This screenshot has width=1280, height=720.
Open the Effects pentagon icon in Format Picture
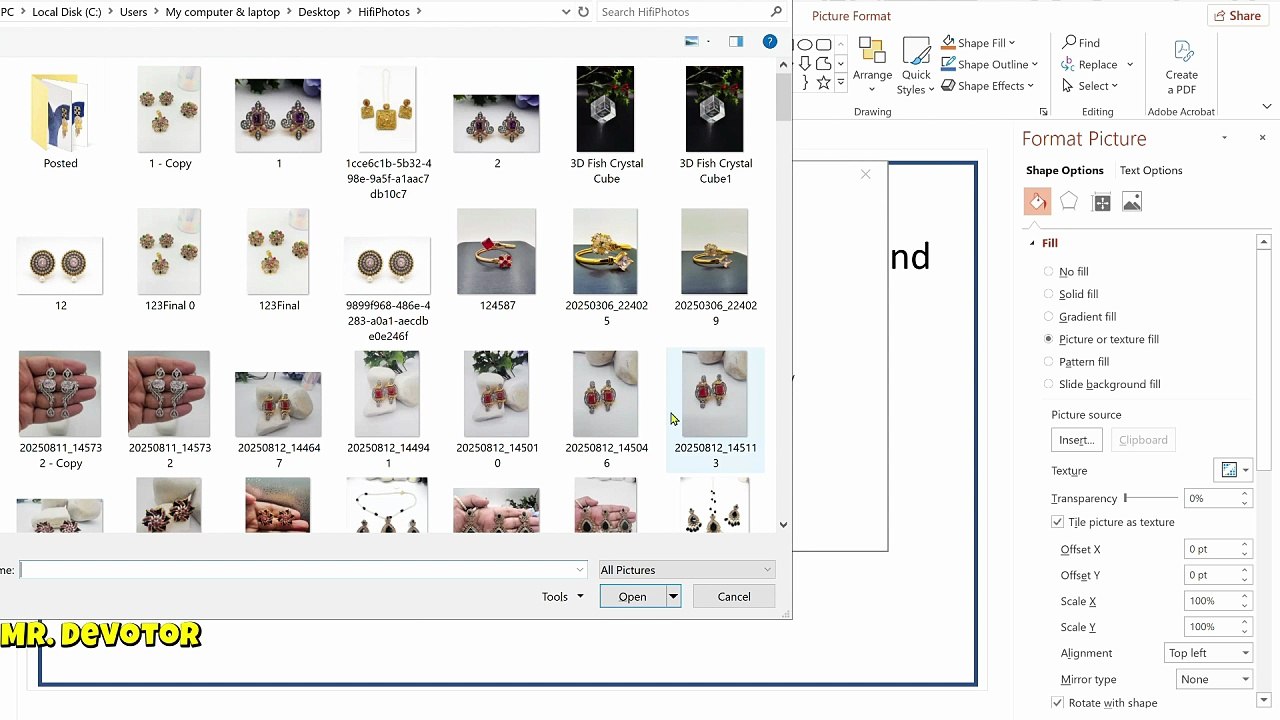coord(1069,202)
